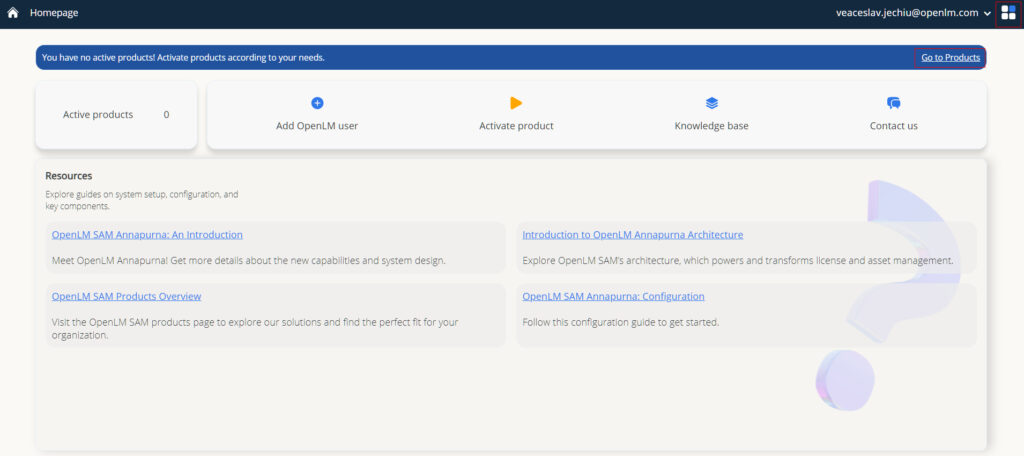
Task: Open the apps grid icon in header
Action: [x=1007, y=13]
